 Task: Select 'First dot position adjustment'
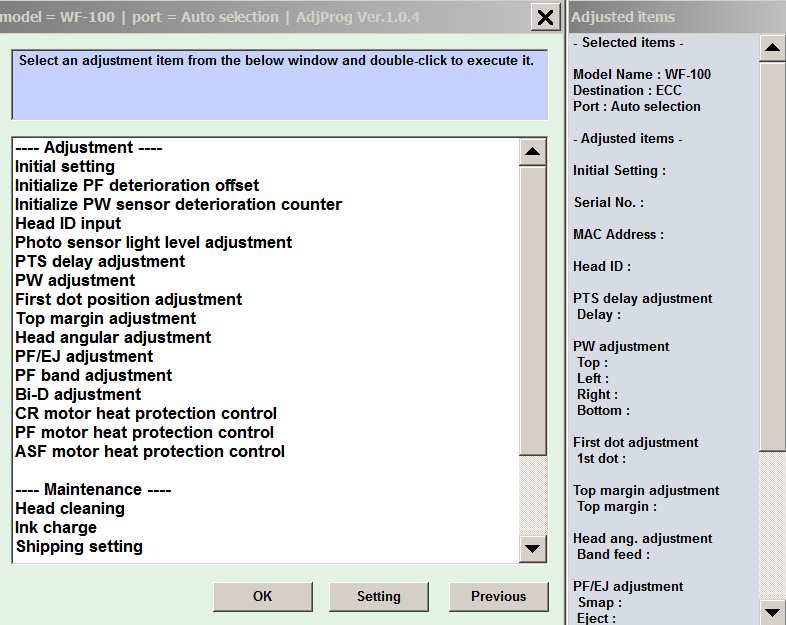(128, 300)
